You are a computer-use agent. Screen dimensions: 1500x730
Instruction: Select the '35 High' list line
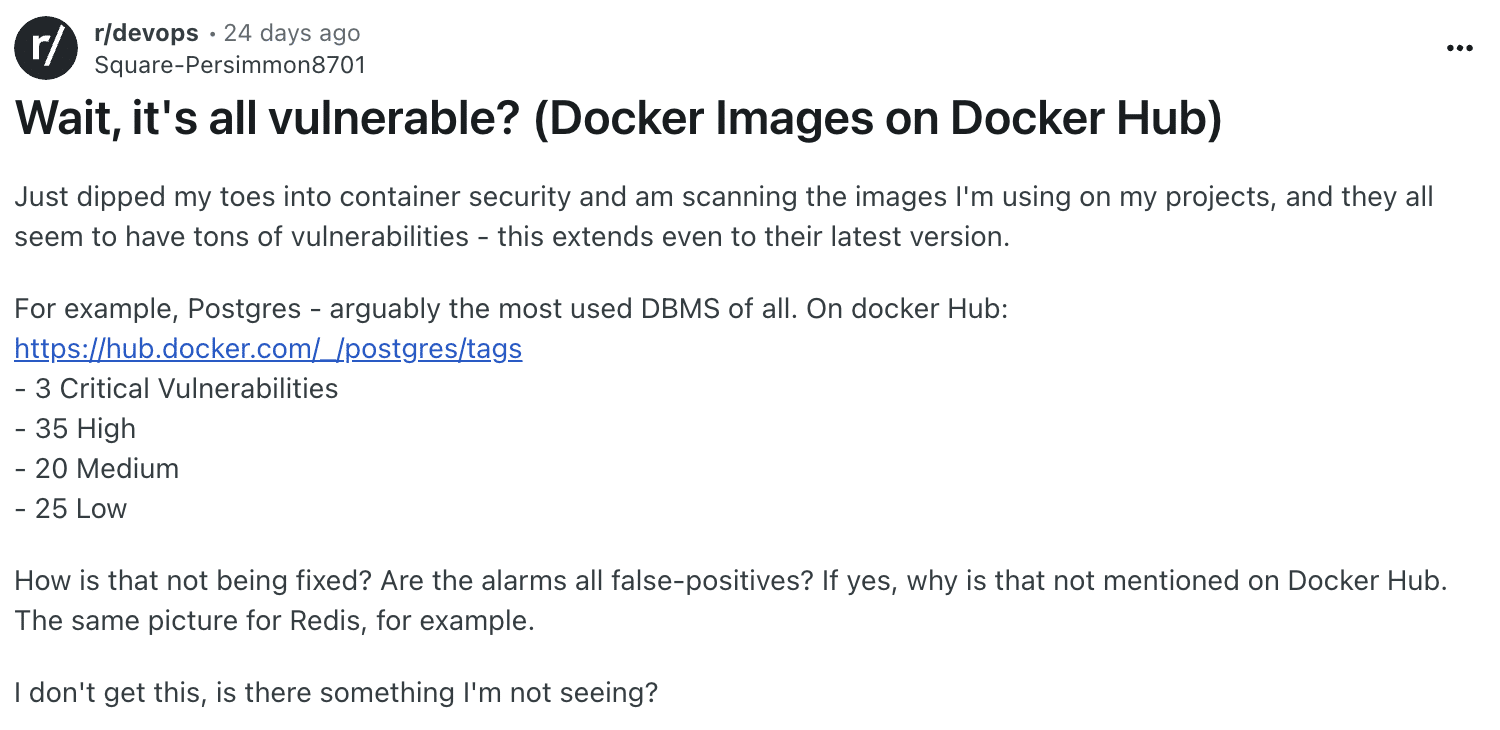coord(75,429)
